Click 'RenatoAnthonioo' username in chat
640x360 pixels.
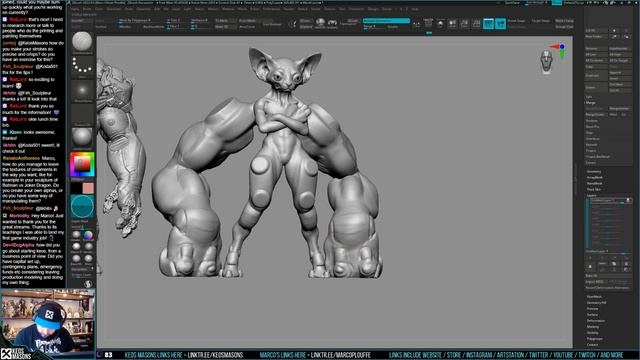[x=21, y=158]
